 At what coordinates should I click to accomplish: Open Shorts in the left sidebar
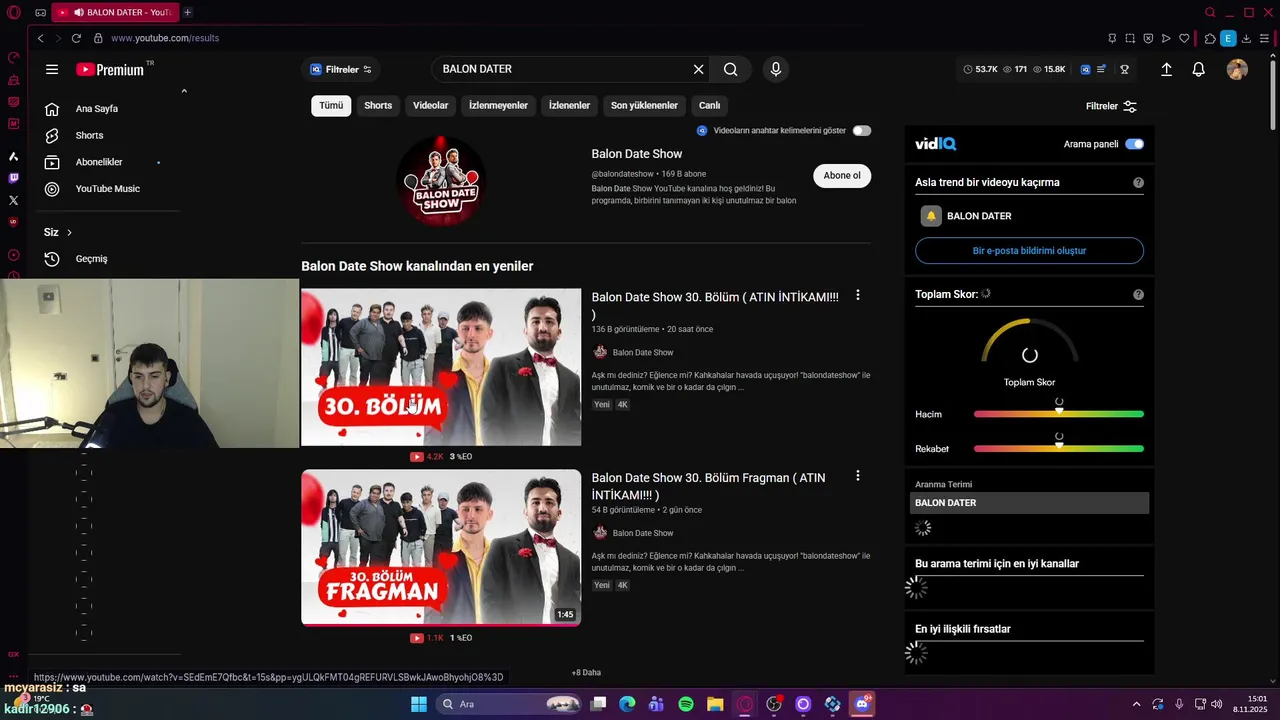pos(89,135)
